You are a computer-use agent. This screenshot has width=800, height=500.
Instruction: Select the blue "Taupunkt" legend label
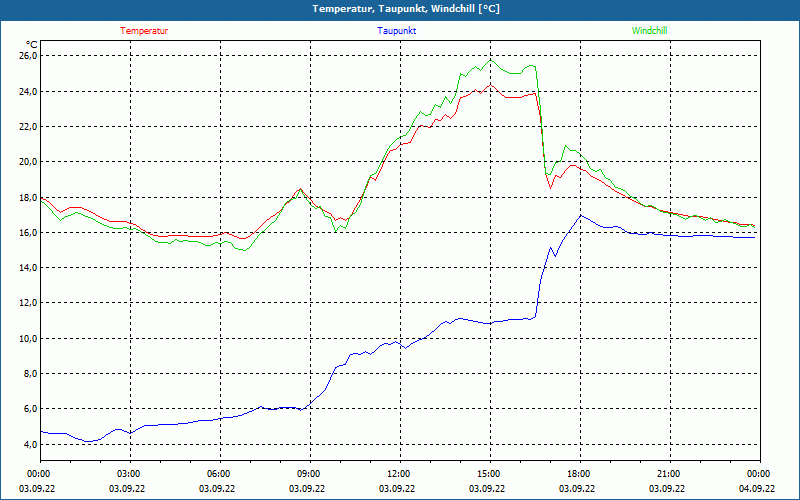click(x=396, y=31)
